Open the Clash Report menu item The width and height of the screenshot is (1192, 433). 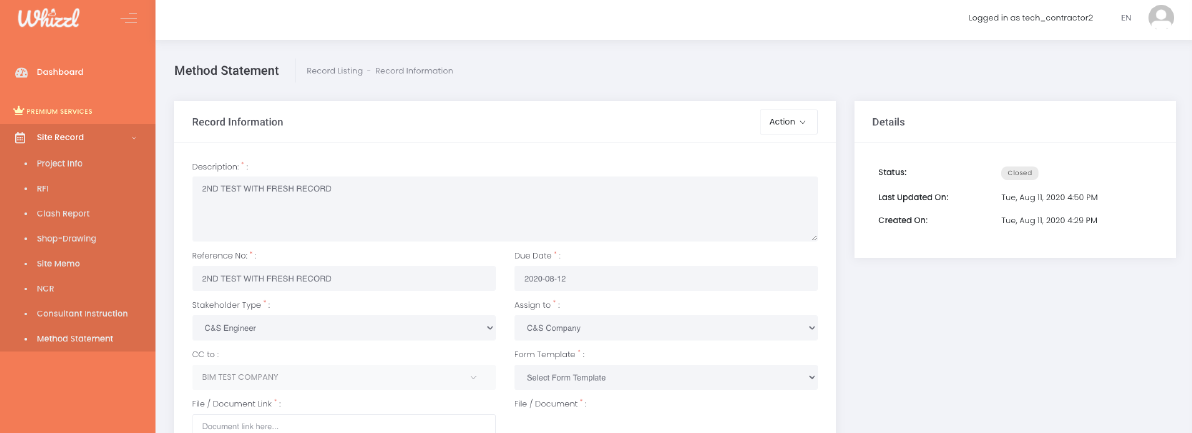[x=63, y=213]
